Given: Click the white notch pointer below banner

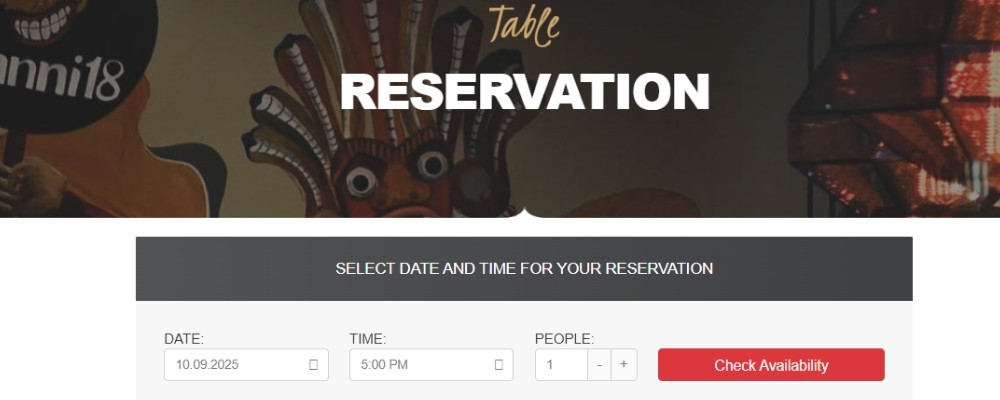Looking at the screenshot, I should 524,211.
